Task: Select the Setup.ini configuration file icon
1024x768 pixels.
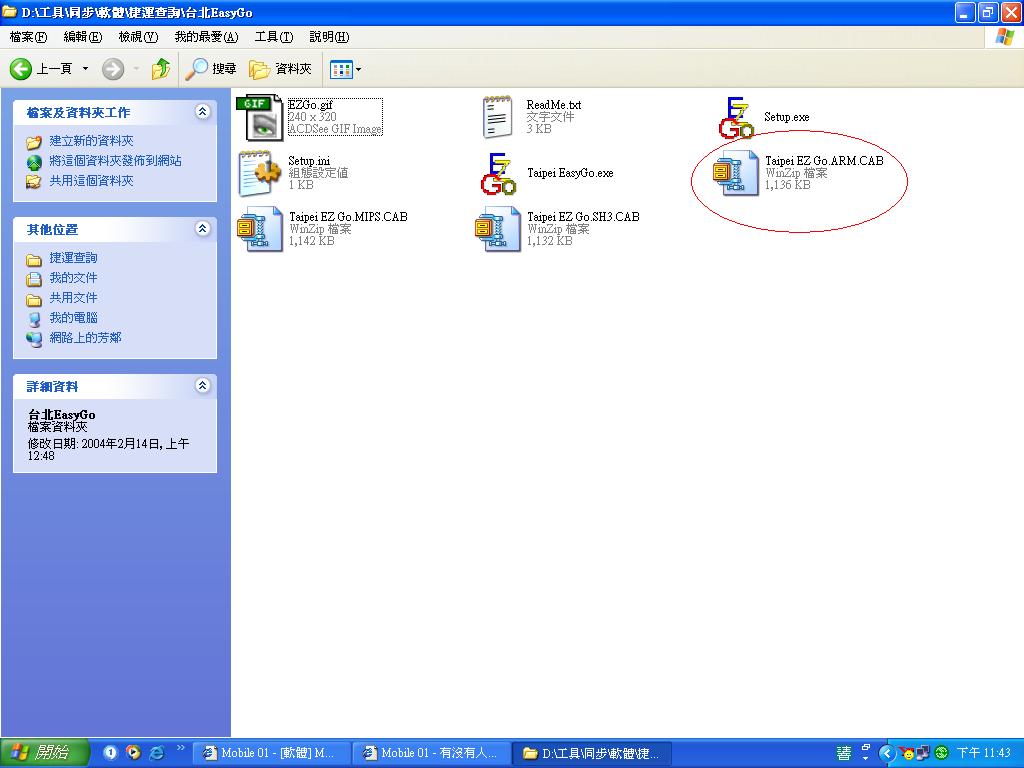Action: [259, 174]
